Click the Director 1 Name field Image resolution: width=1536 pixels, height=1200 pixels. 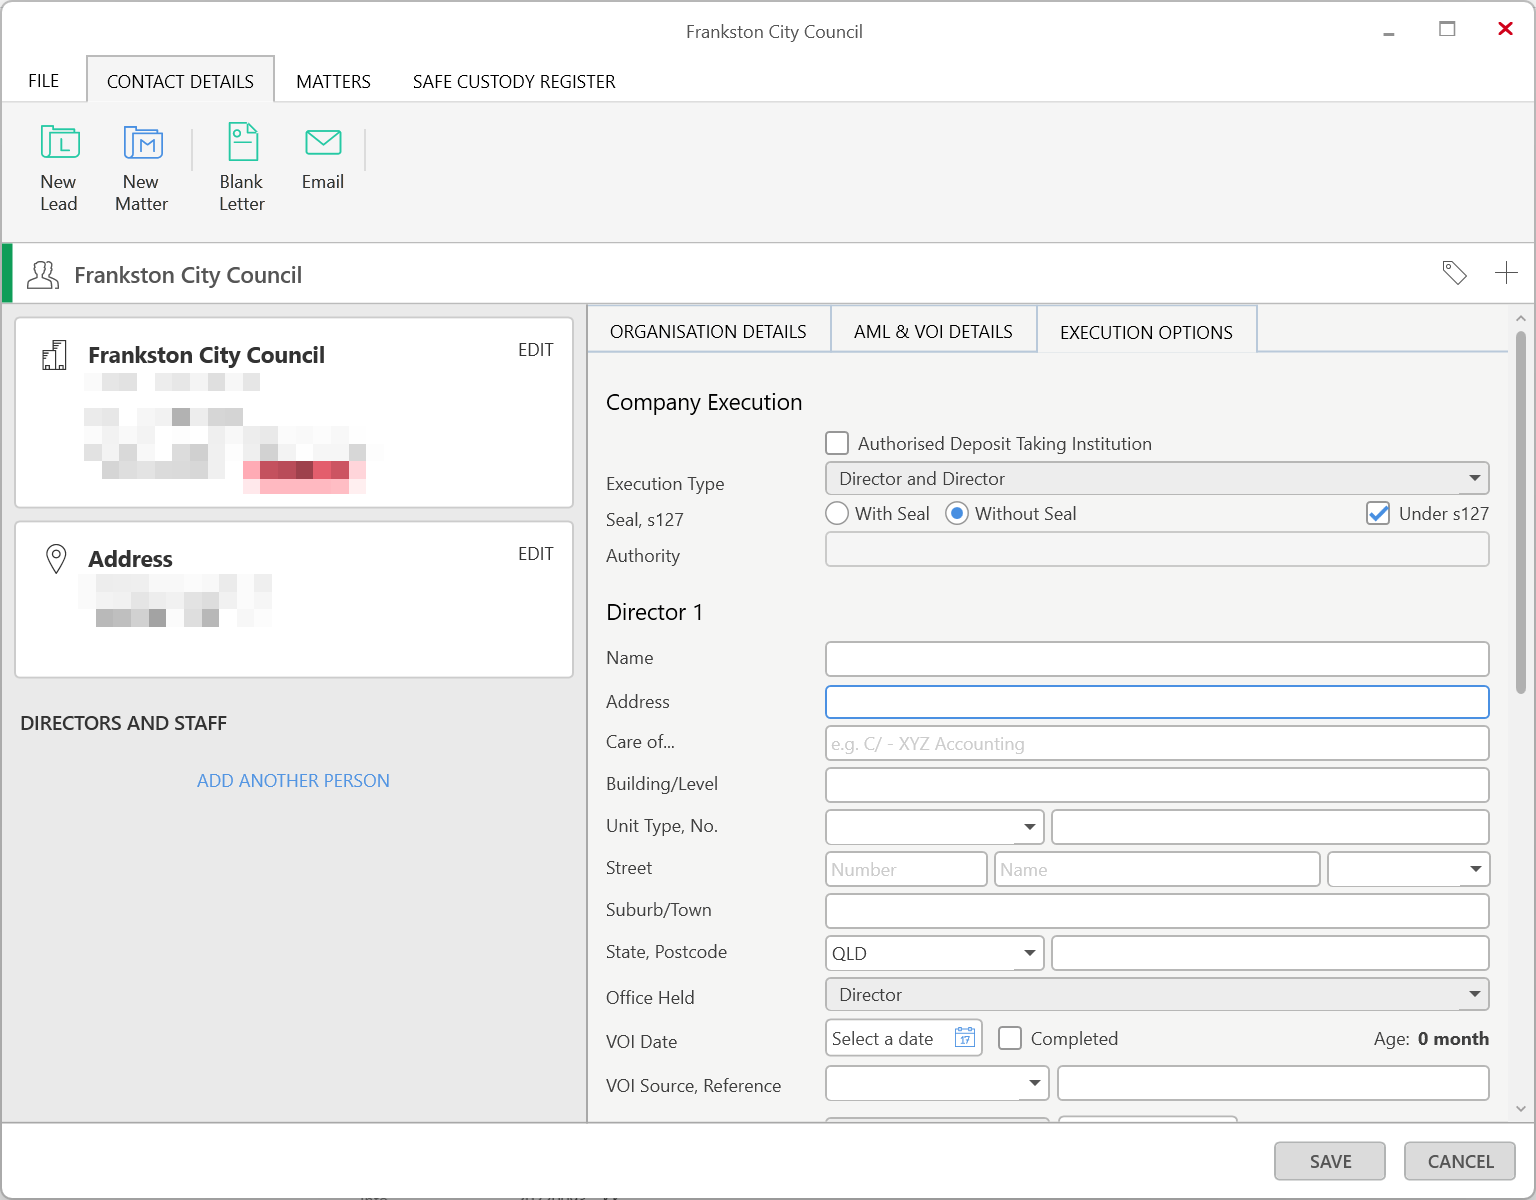click(1156, 659)
